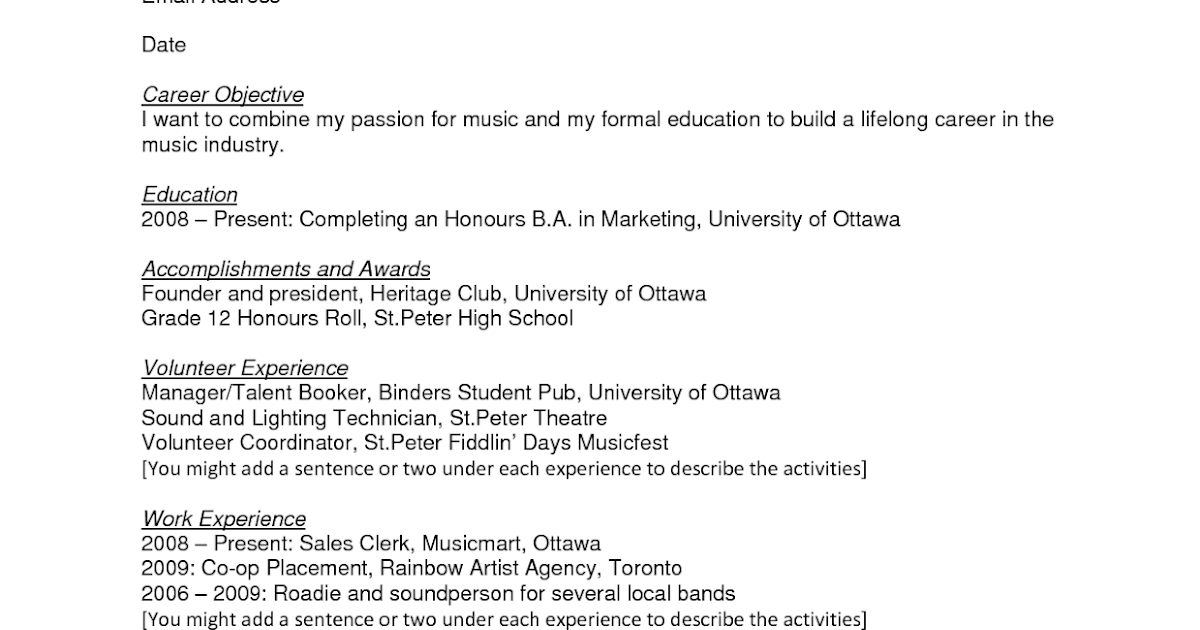Select the Work Experience heading

point(224,519)
